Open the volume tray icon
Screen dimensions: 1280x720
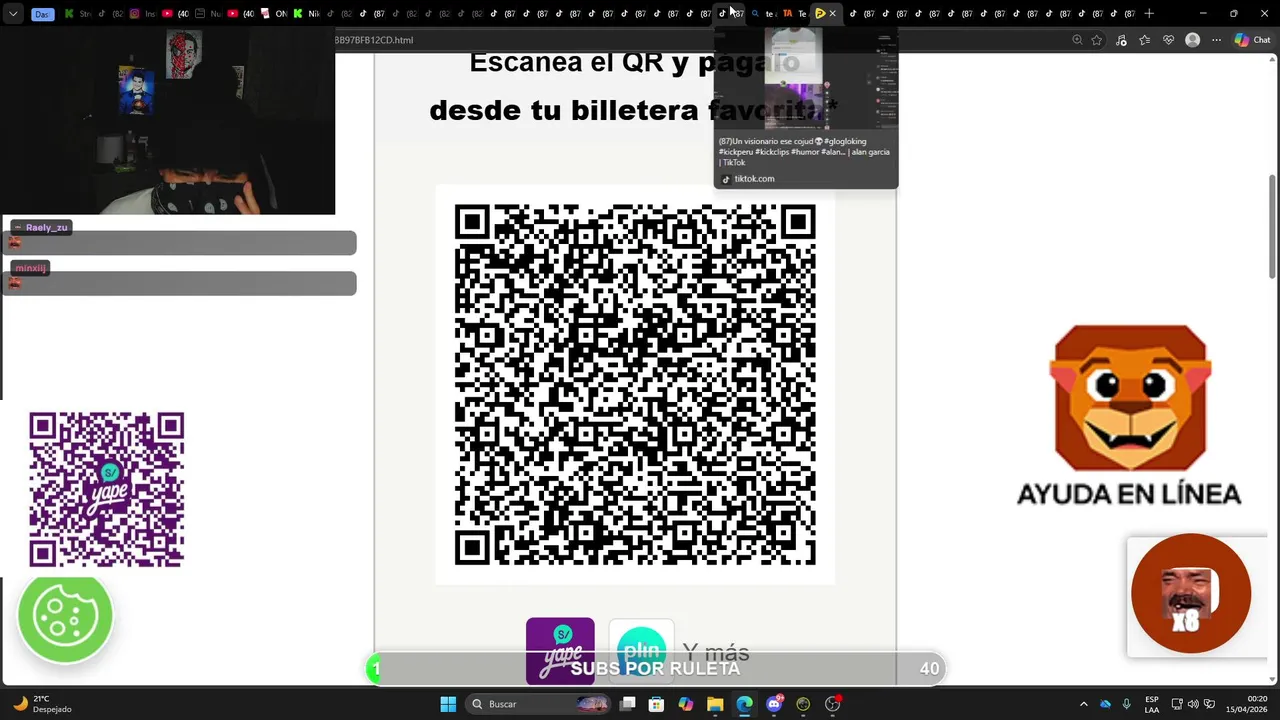[x=1194, y=704]
